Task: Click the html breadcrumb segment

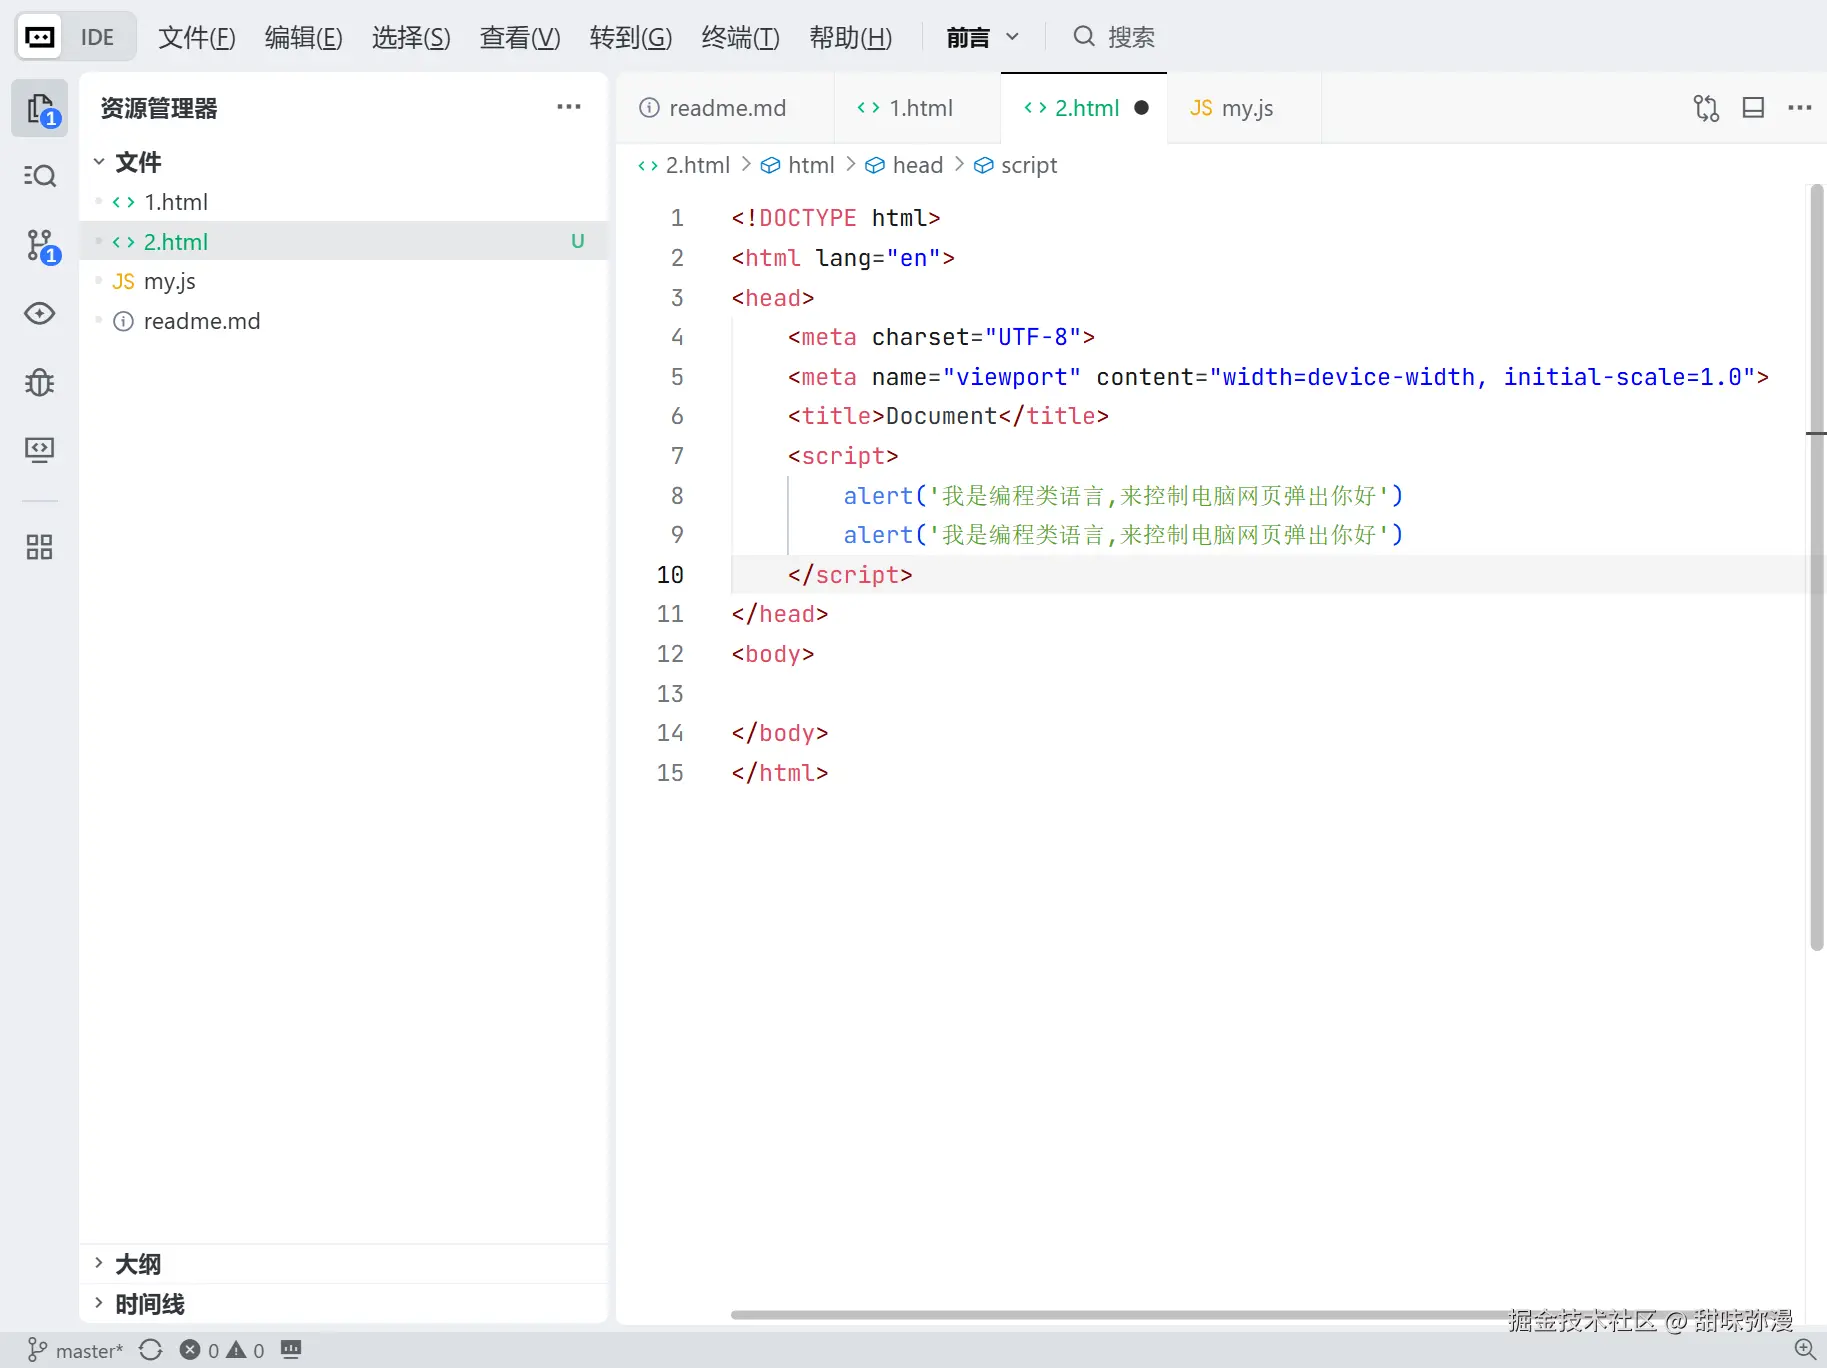Action: 798,165
